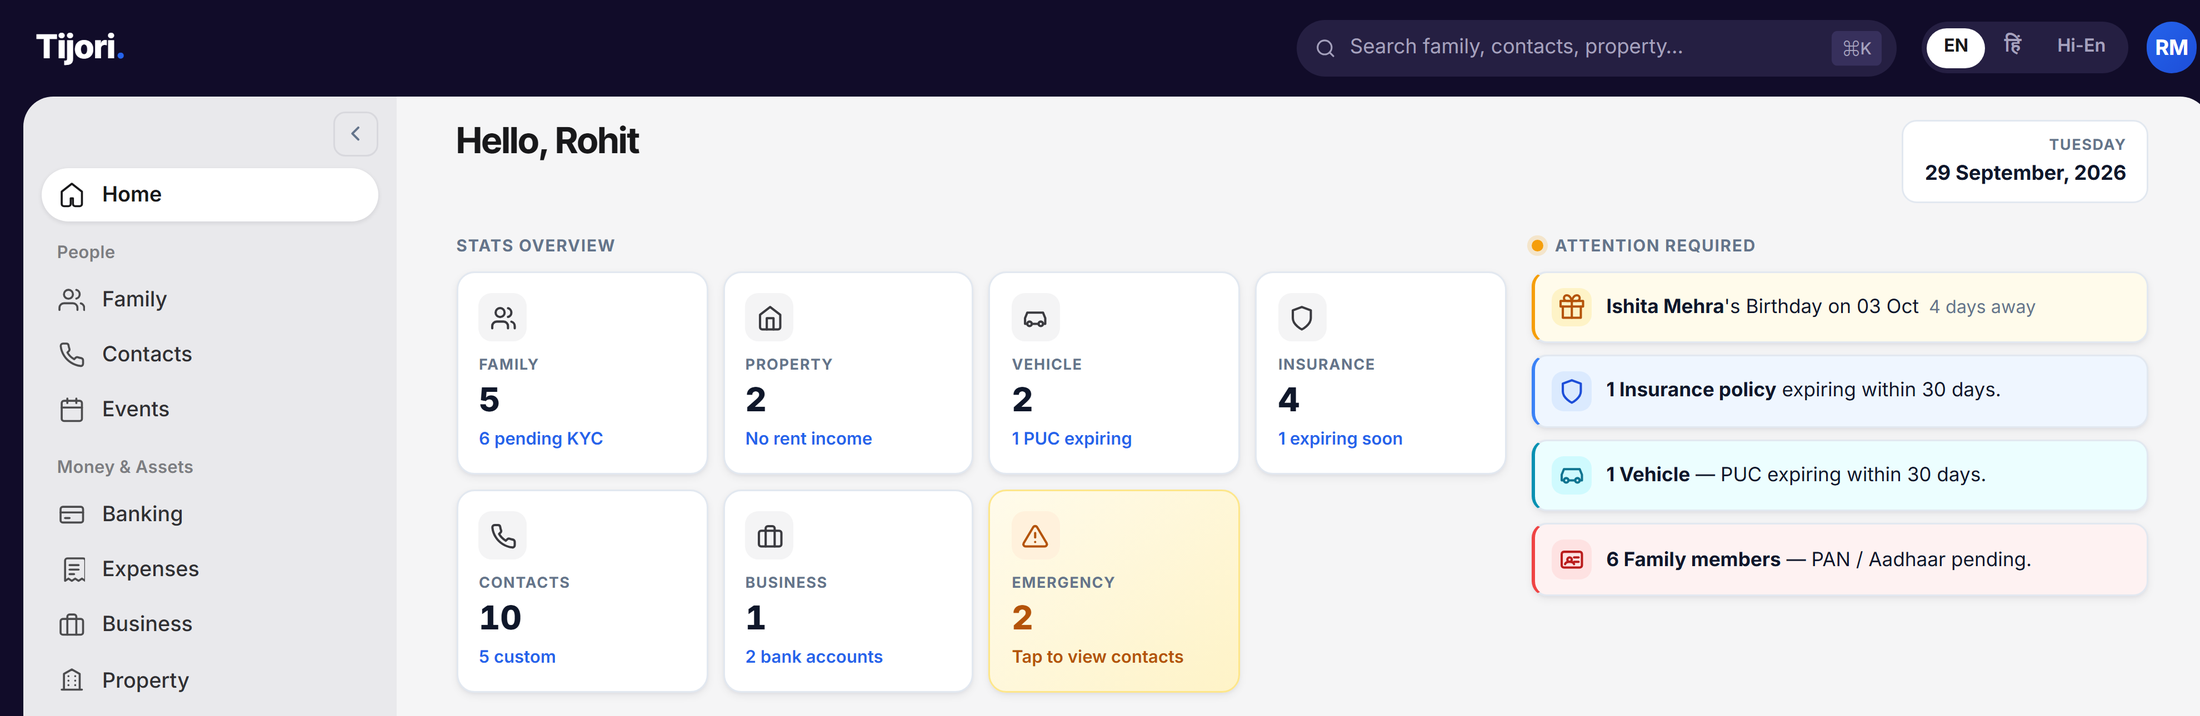Image resolution: width=2200 pixels, height=716 pixels.
Task: Click the 29 September, 2026 date card
Action: 2024,161
